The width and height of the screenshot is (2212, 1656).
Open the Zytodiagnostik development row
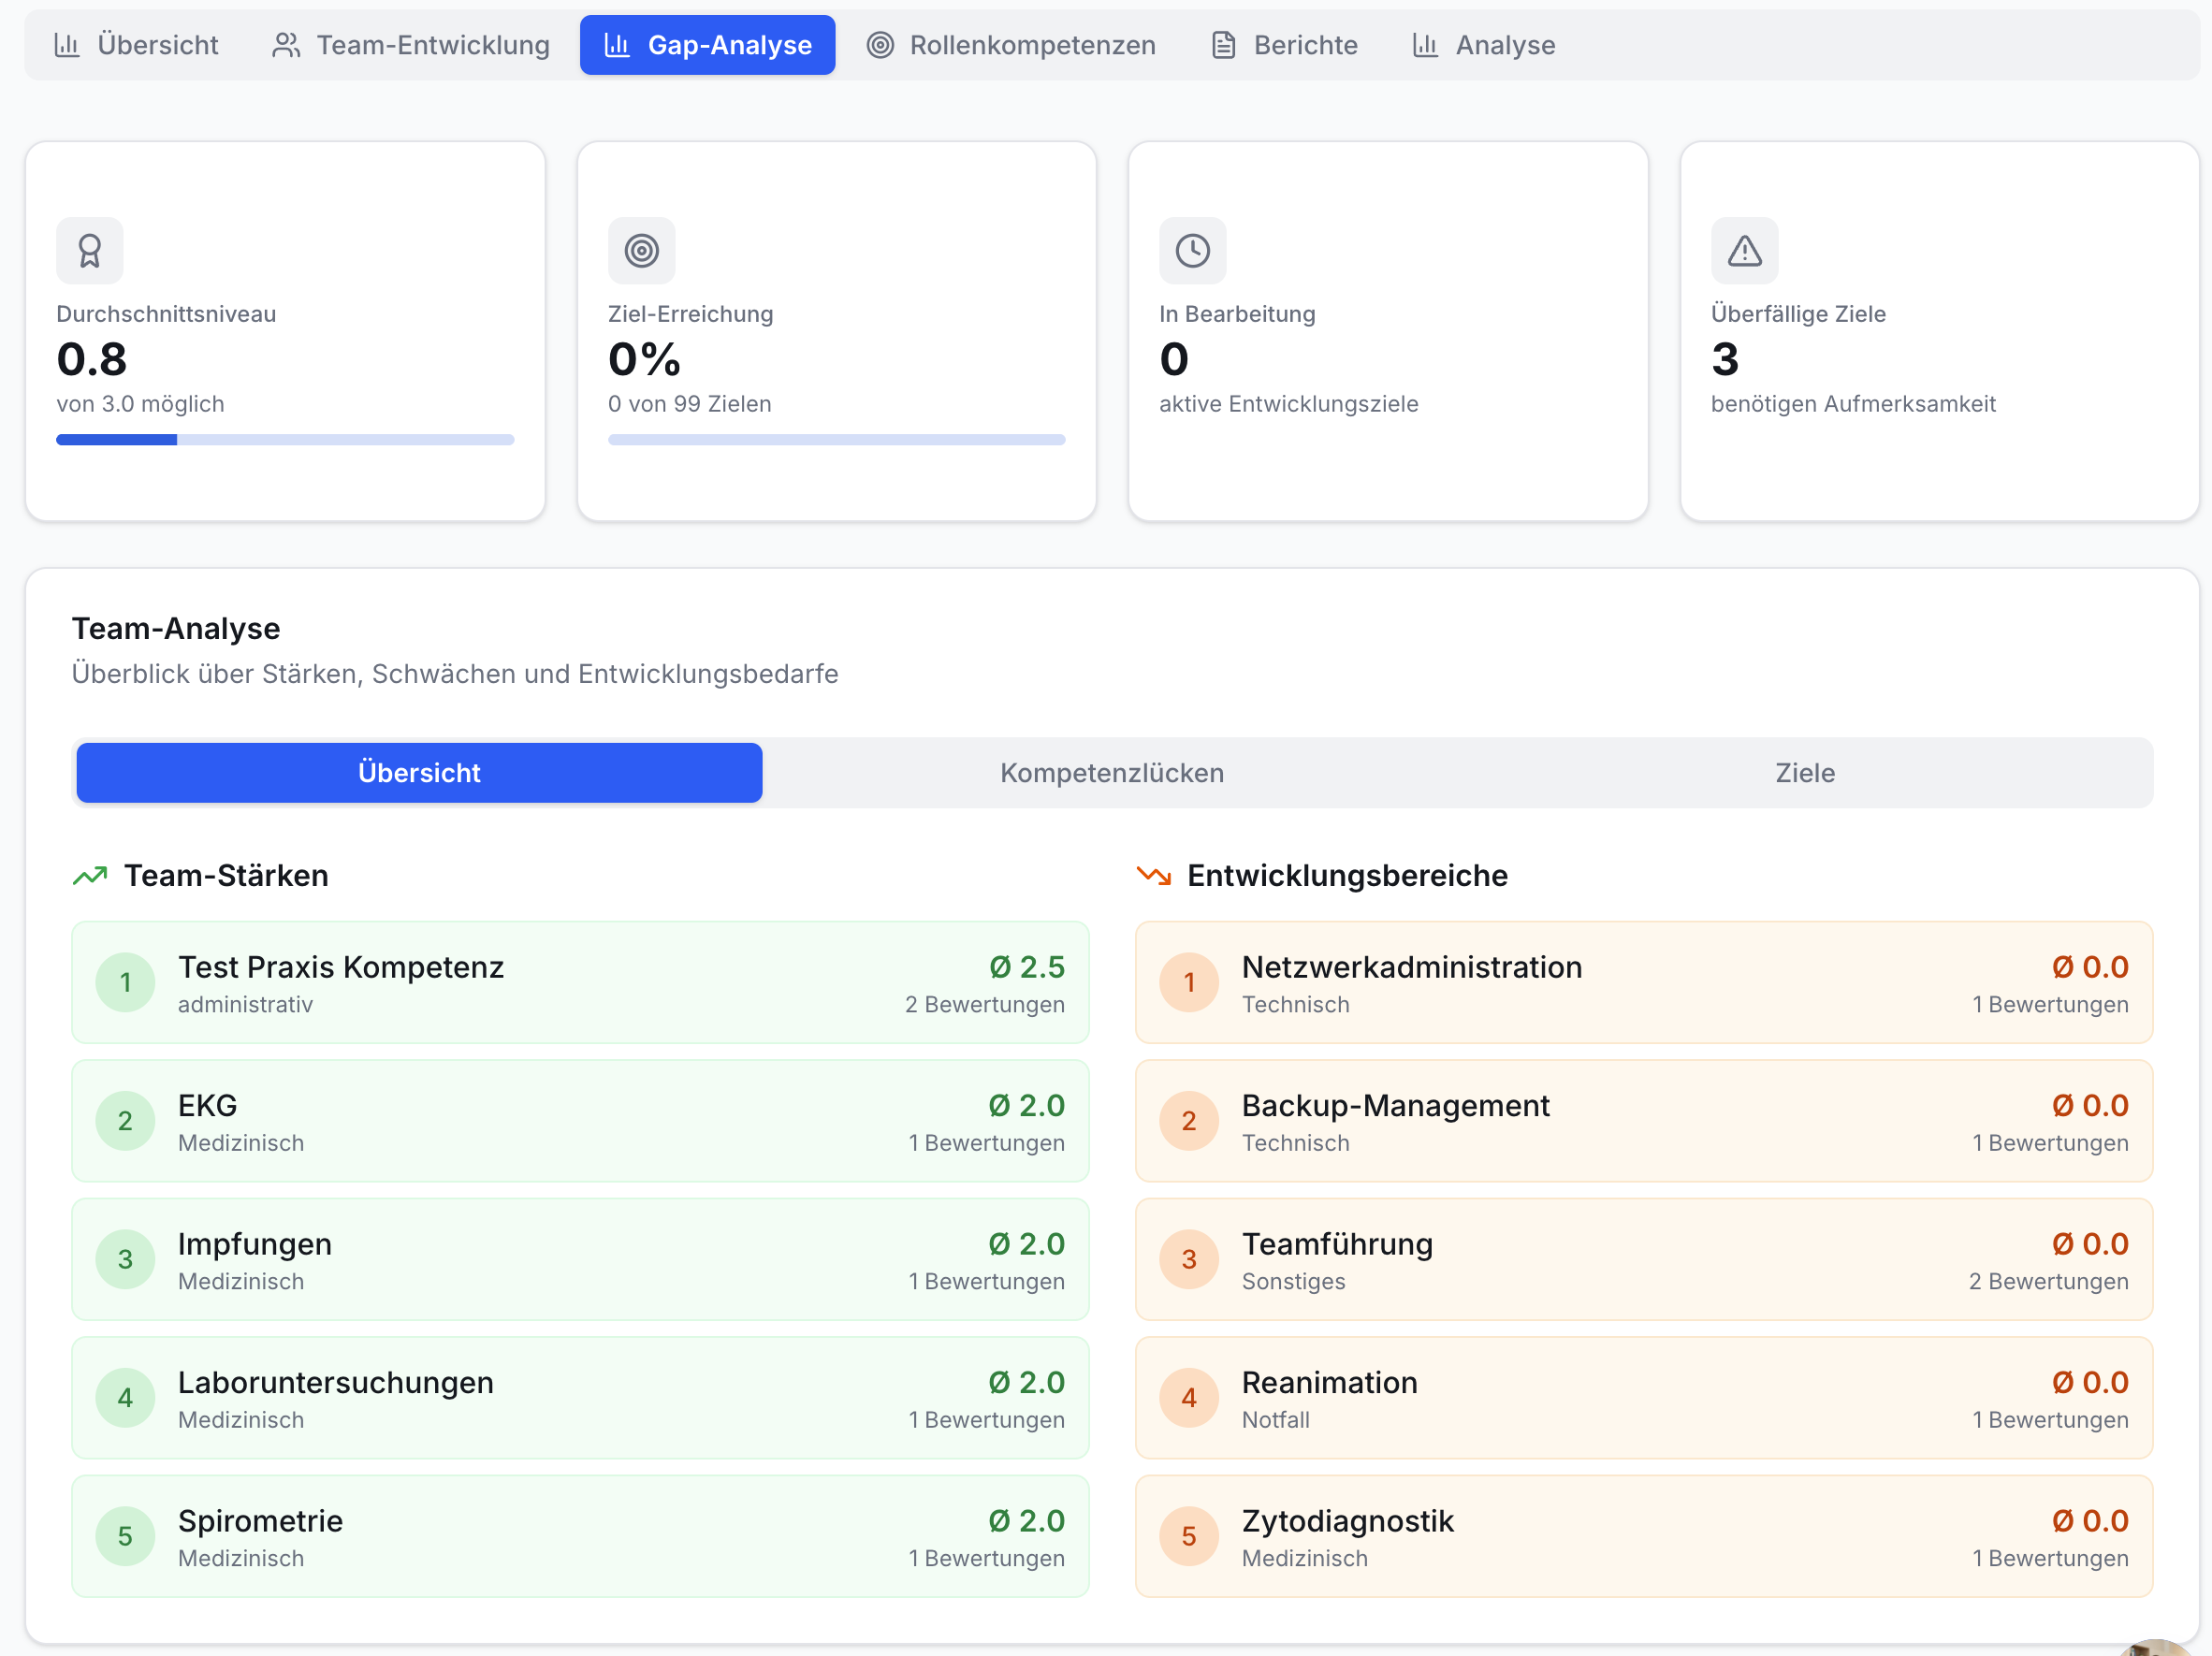(x=1644, y=1536)
